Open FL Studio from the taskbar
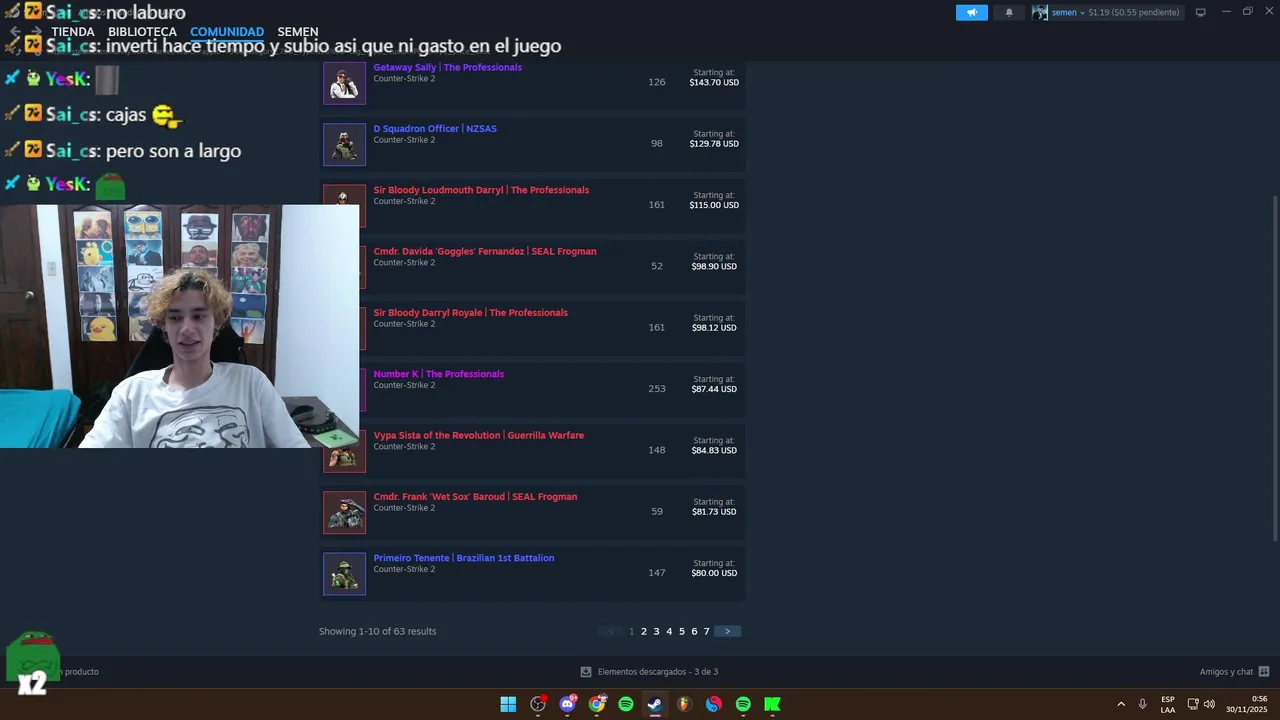The height and width of the screenshot is (720, 1280). [x=684, y=704]
